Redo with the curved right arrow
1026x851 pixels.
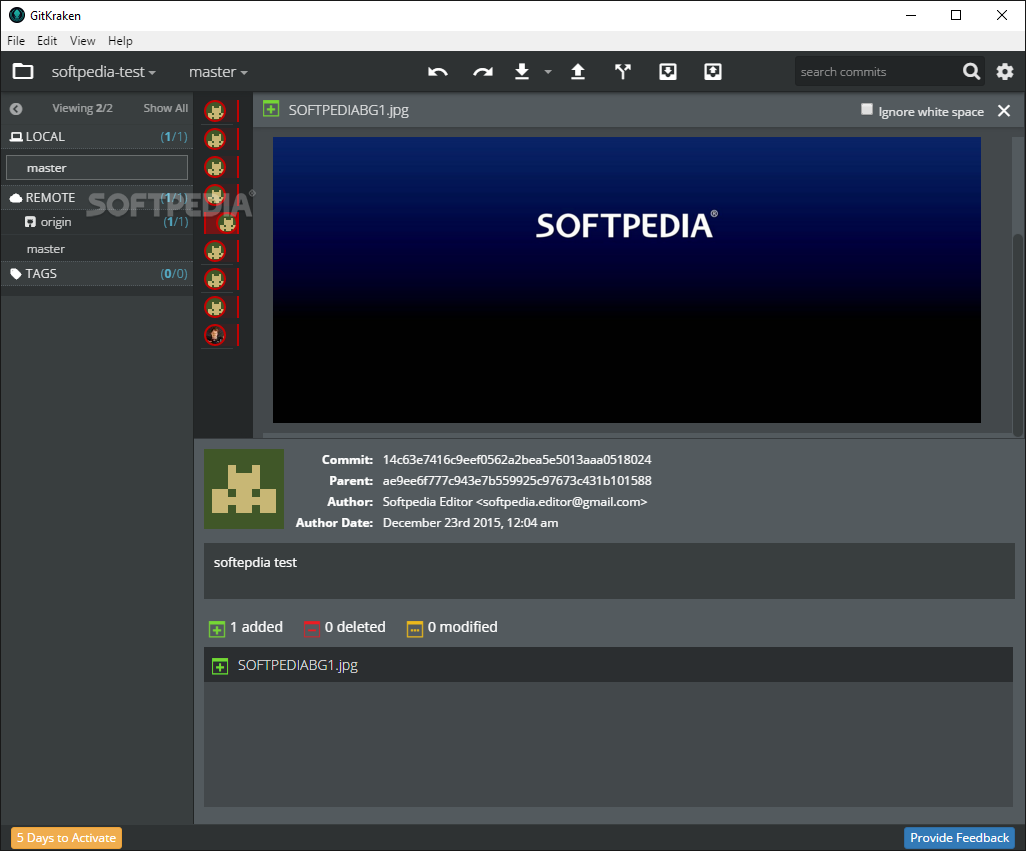(x=483, y=72)
